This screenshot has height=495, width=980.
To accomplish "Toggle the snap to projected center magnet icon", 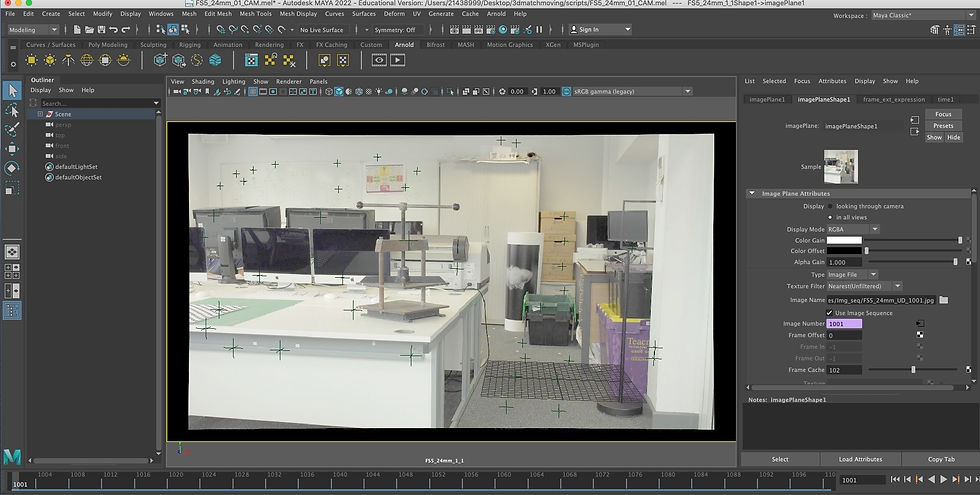I will pyautogui.click(x=257, y=29).
